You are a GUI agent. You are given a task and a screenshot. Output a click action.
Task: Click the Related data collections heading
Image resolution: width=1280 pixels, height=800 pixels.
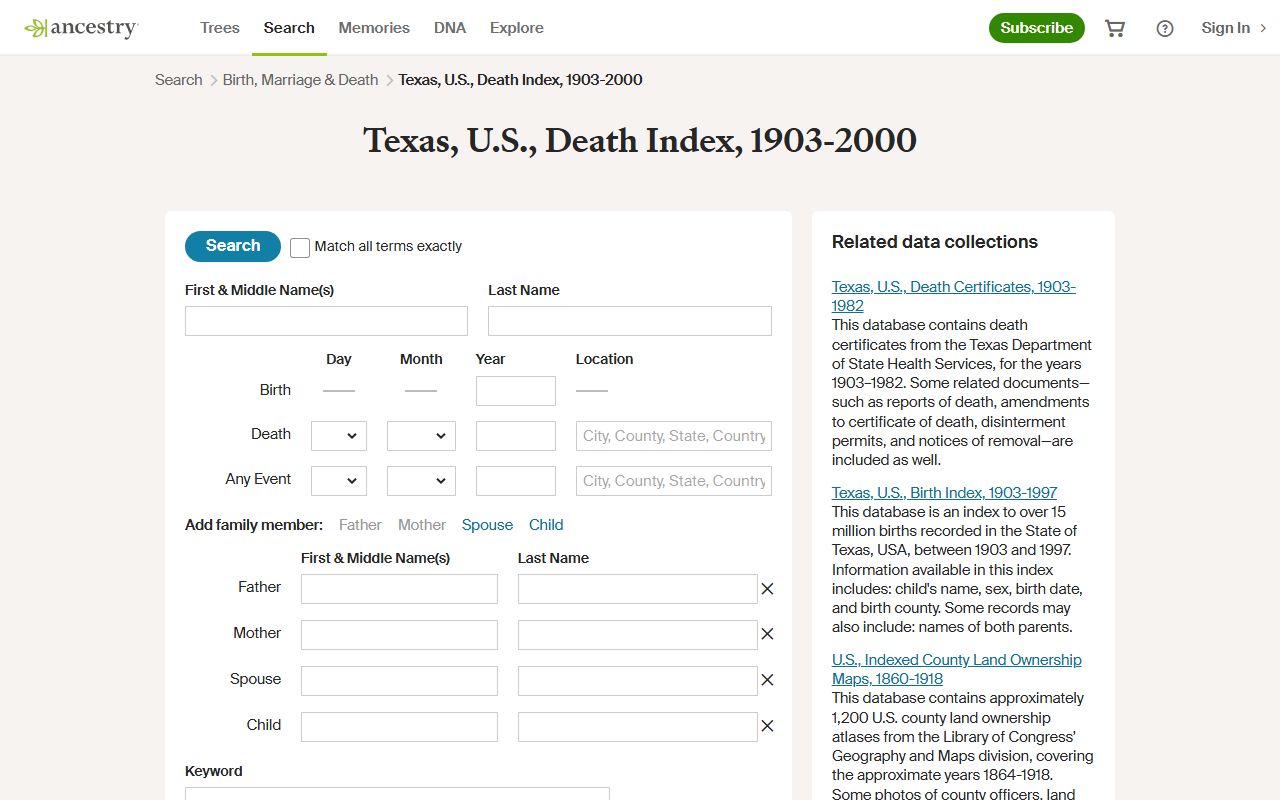tap(935, 242)
